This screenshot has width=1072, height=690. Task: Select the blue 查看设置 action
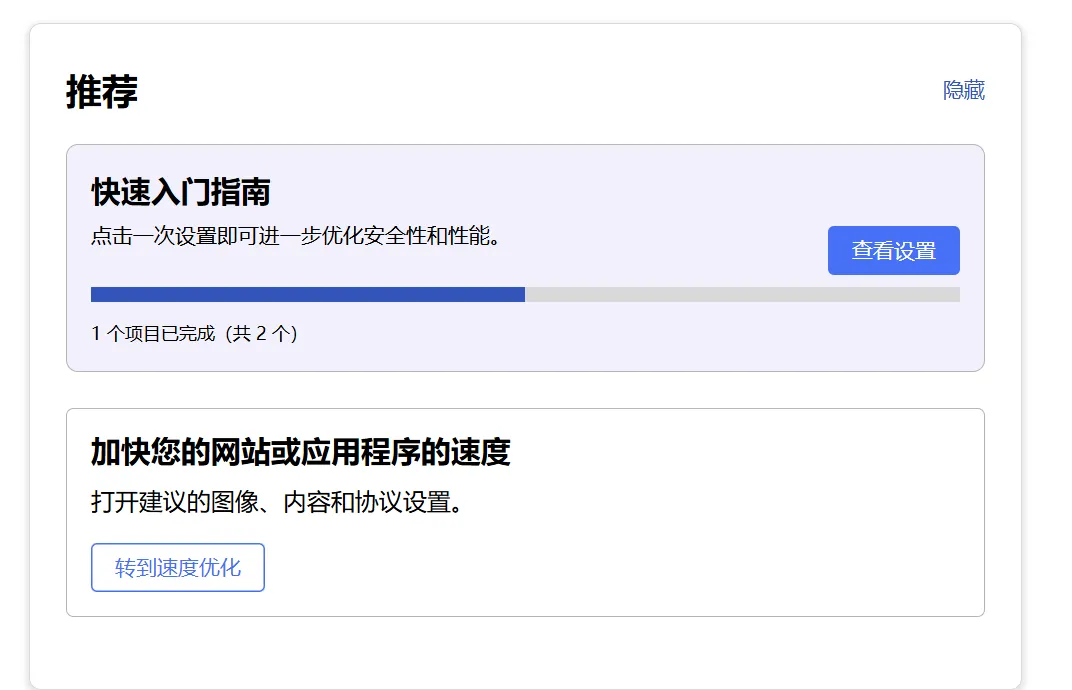[893, 250]
